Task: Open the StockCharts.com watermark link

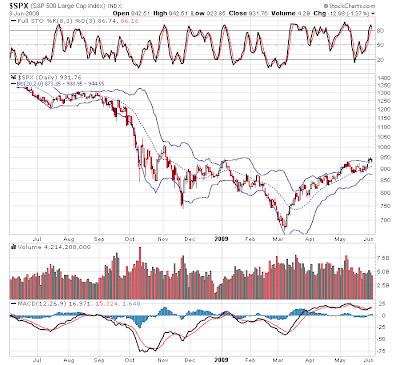Action: click(349, 6)
